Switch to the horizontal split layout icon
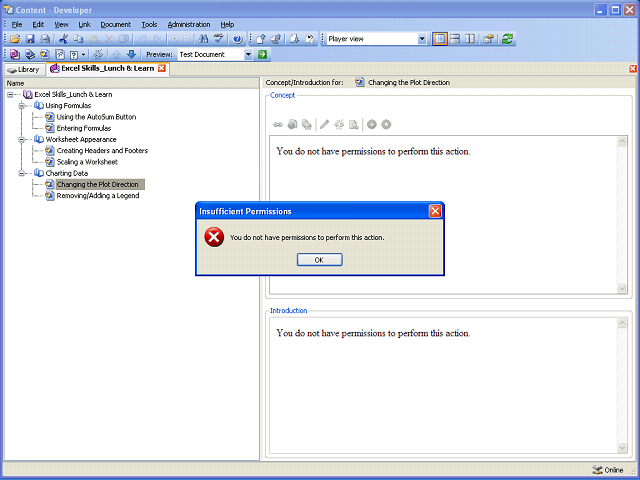Image resolution: width=640 pixels, height=480 pixels. point(455,39)
